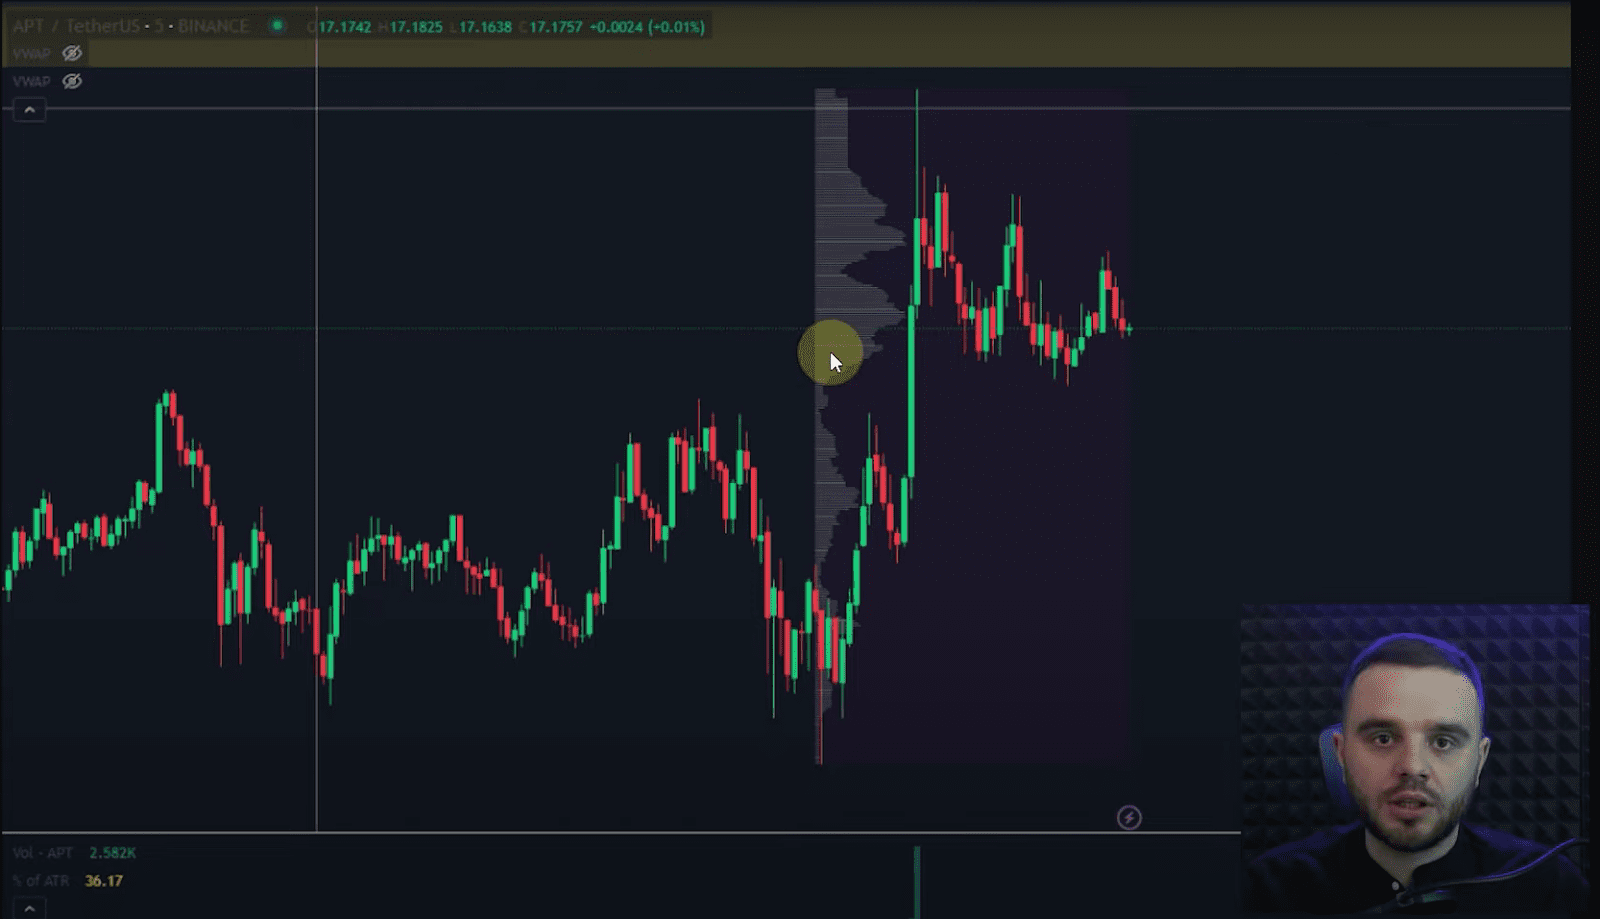Click the lightning bolt go-to-realtime icon

click(x=1129, y=818)
